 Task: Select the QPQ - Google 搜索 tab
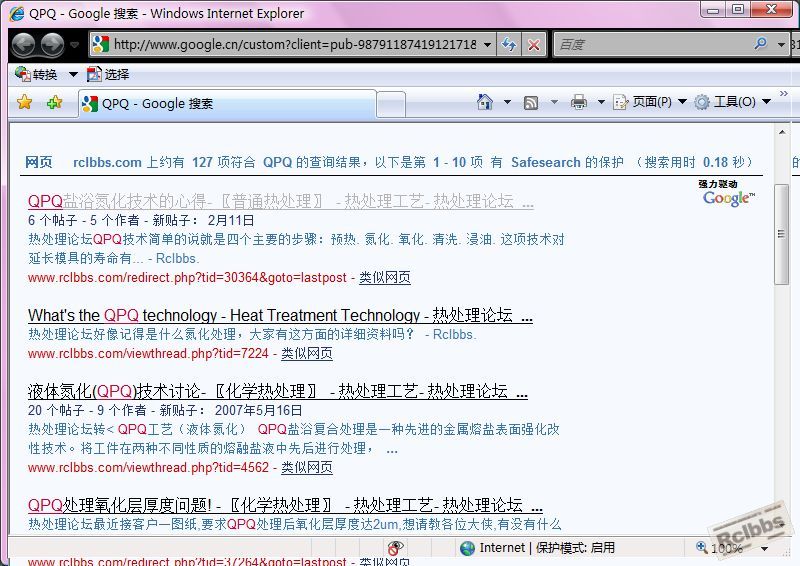(x=227, y=104)
